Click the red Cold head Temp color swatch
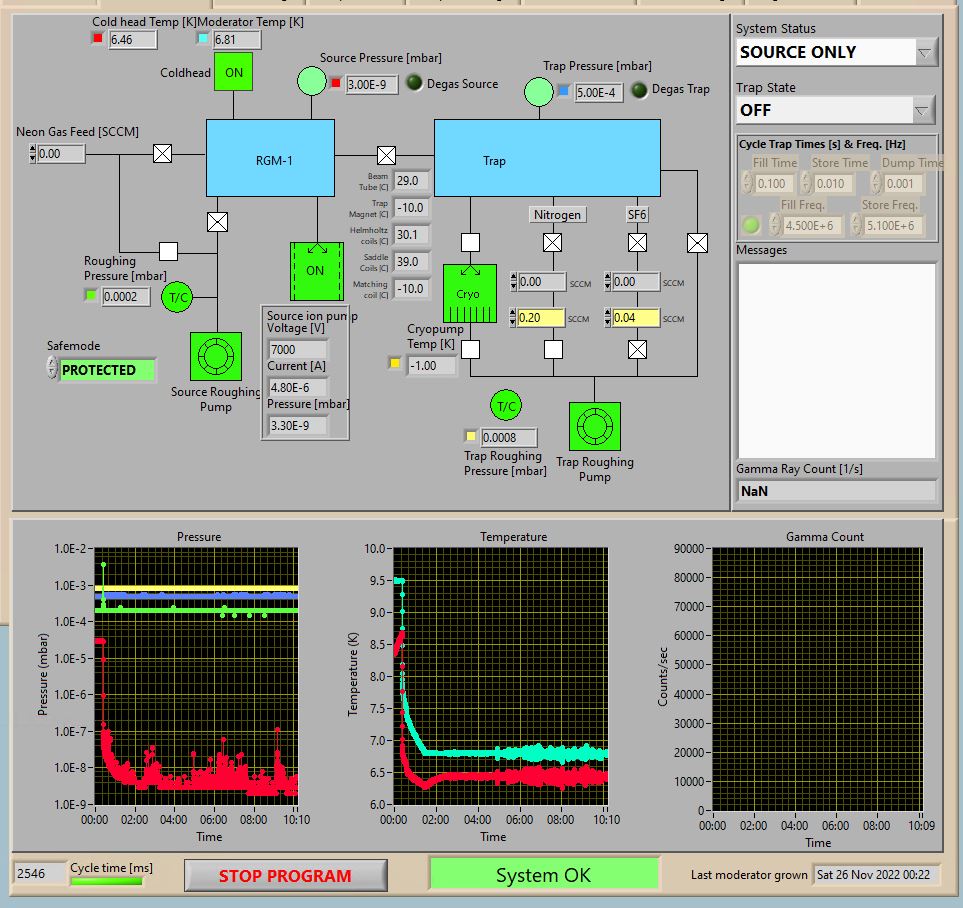The height and width of the screenshot is (908, 963). pyautogui.click(x=98, y=39)
